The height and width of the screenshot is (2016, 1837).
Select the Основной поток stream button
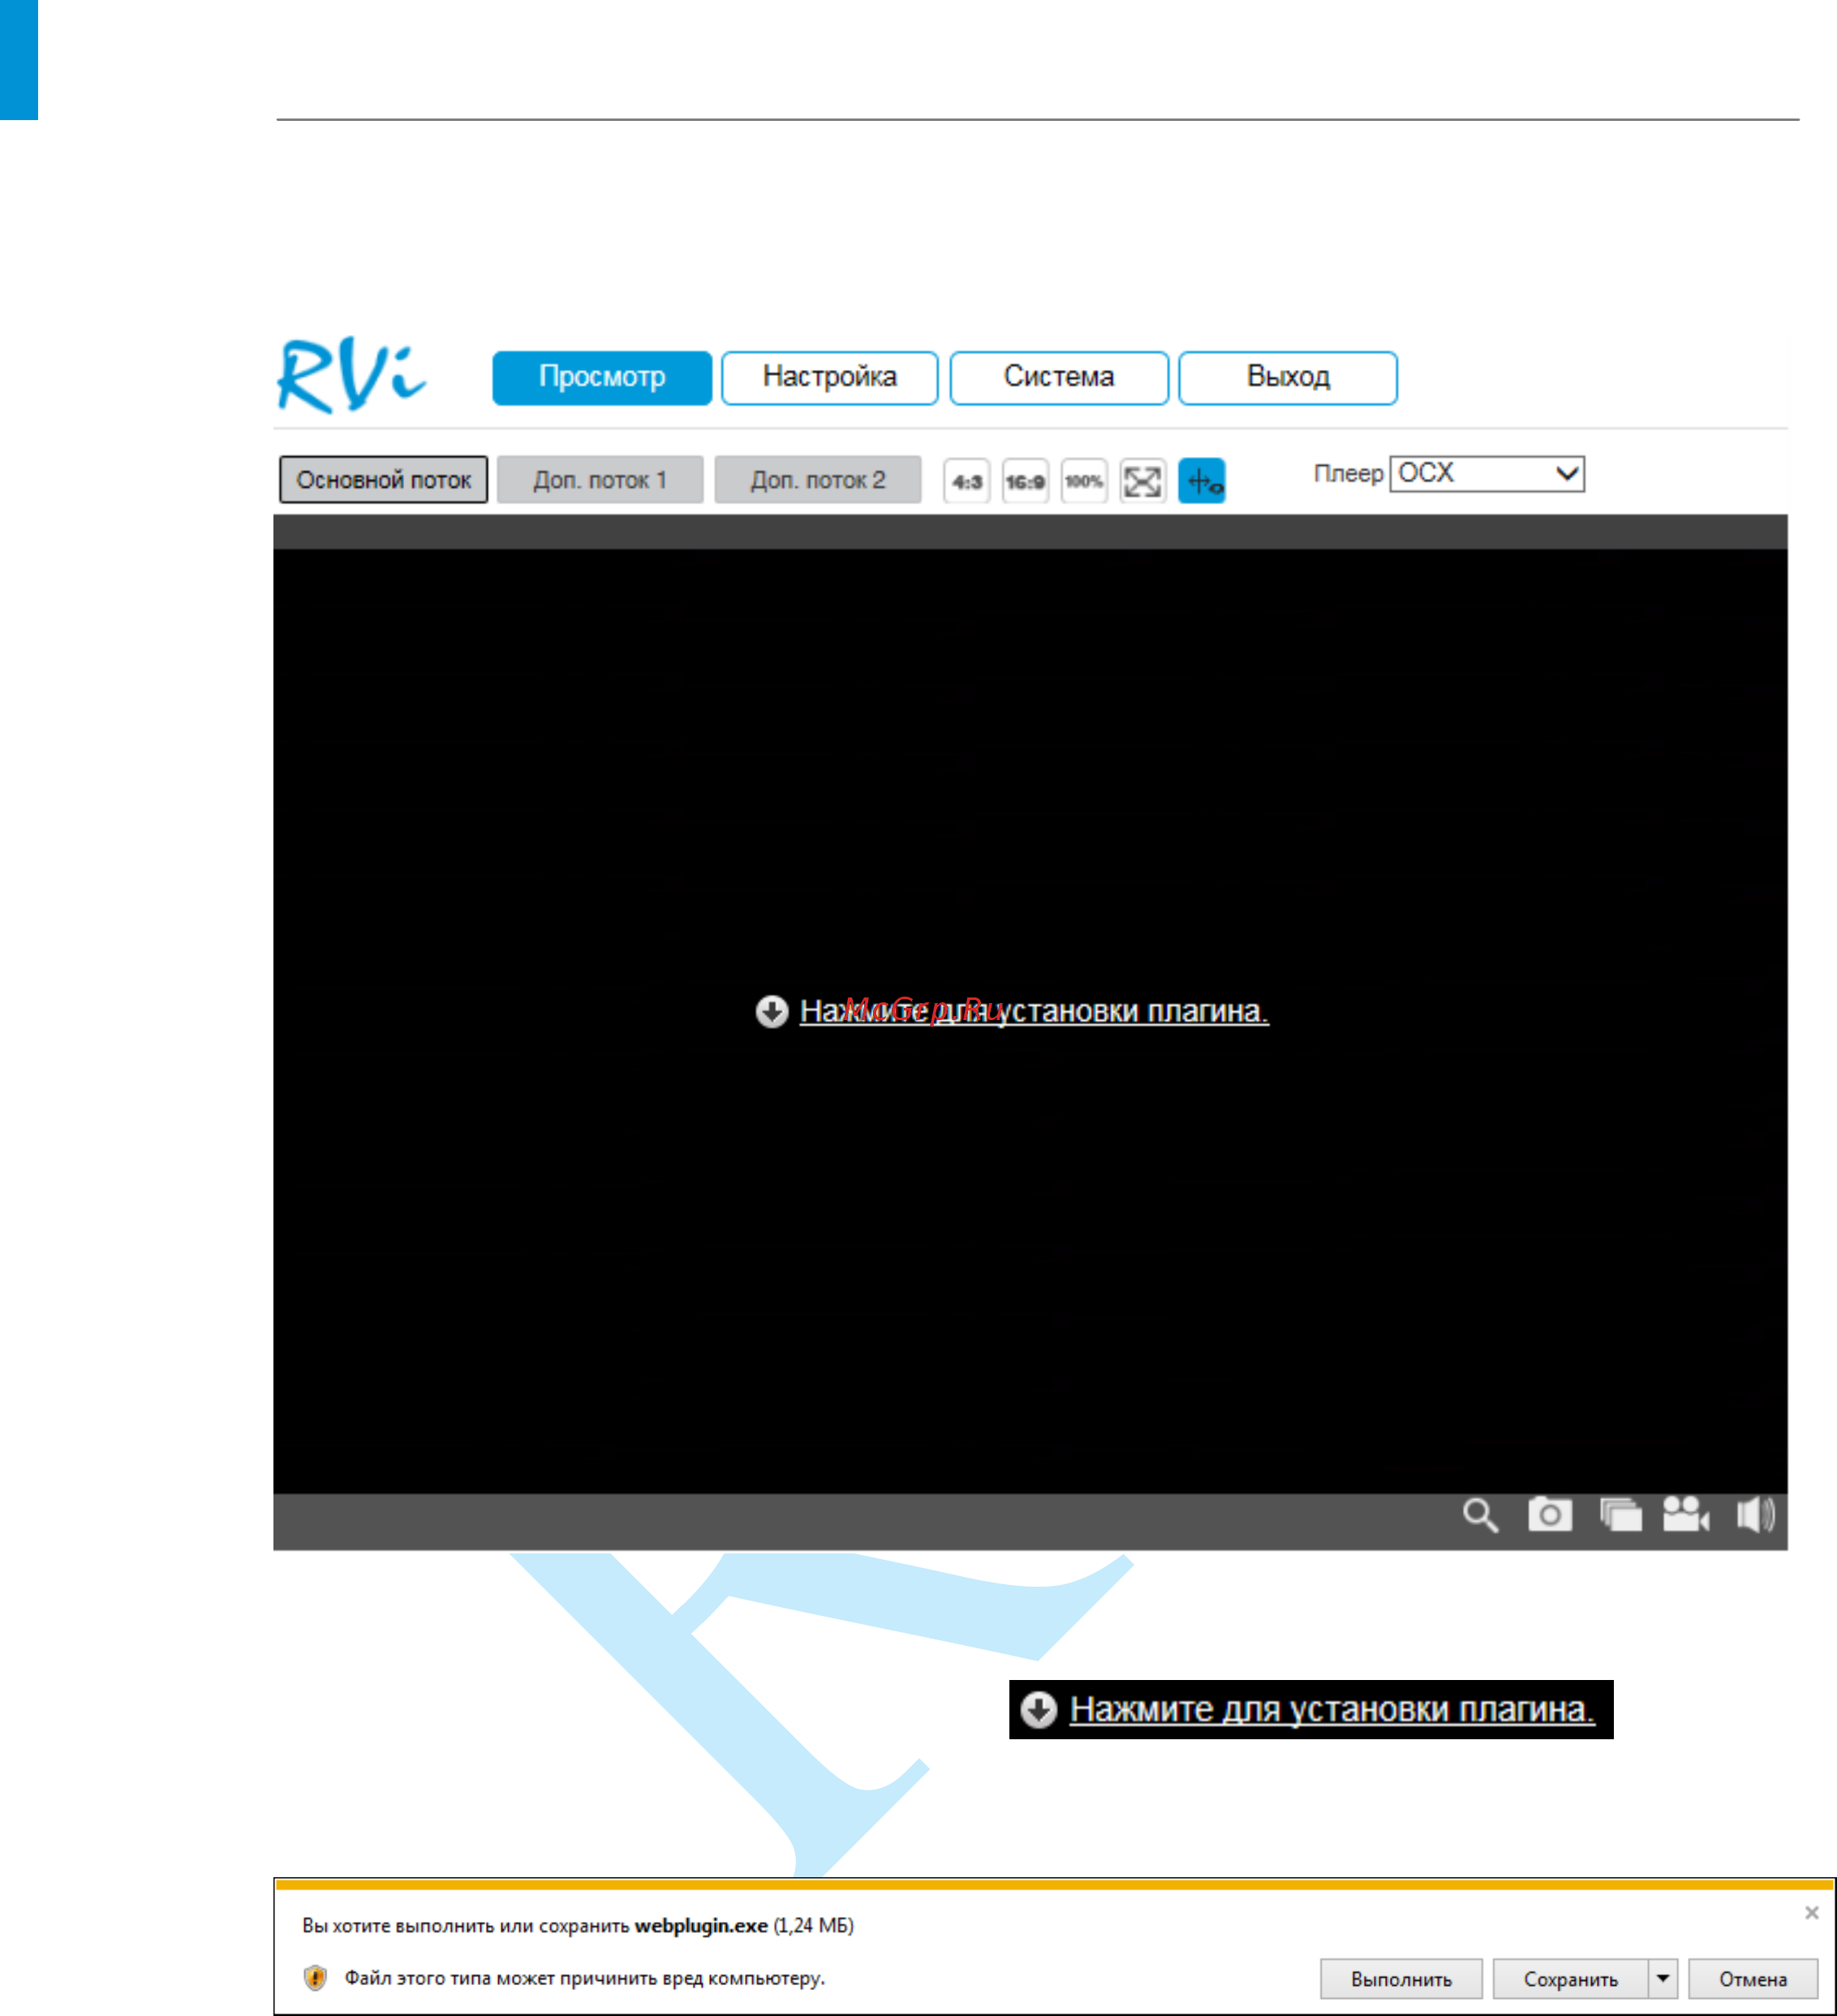(x=384, y=480)
